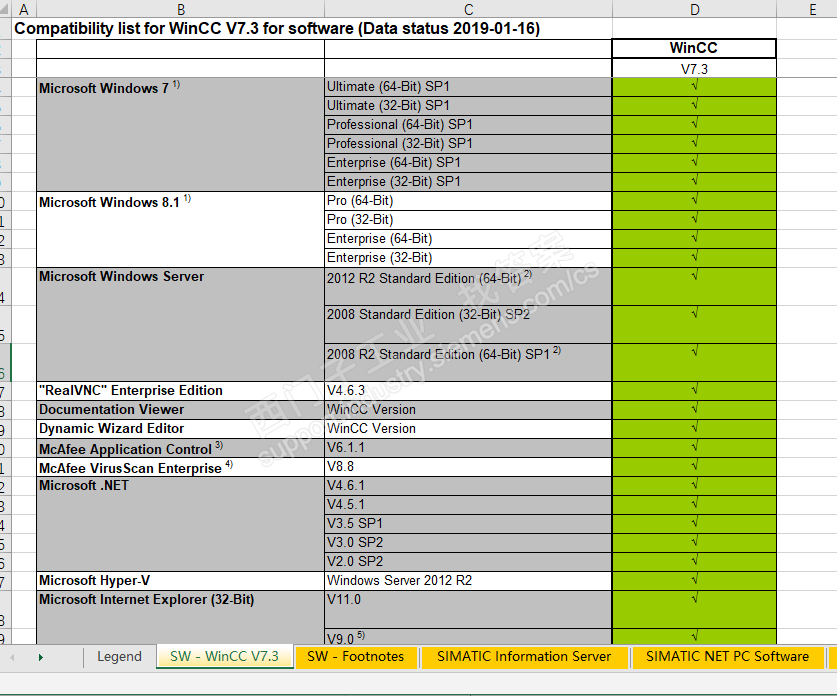837x696 pixels.
Task: Select WinCC Version cell beside Dynamic Wizard Editor
Action: click(x=468, y=429)
